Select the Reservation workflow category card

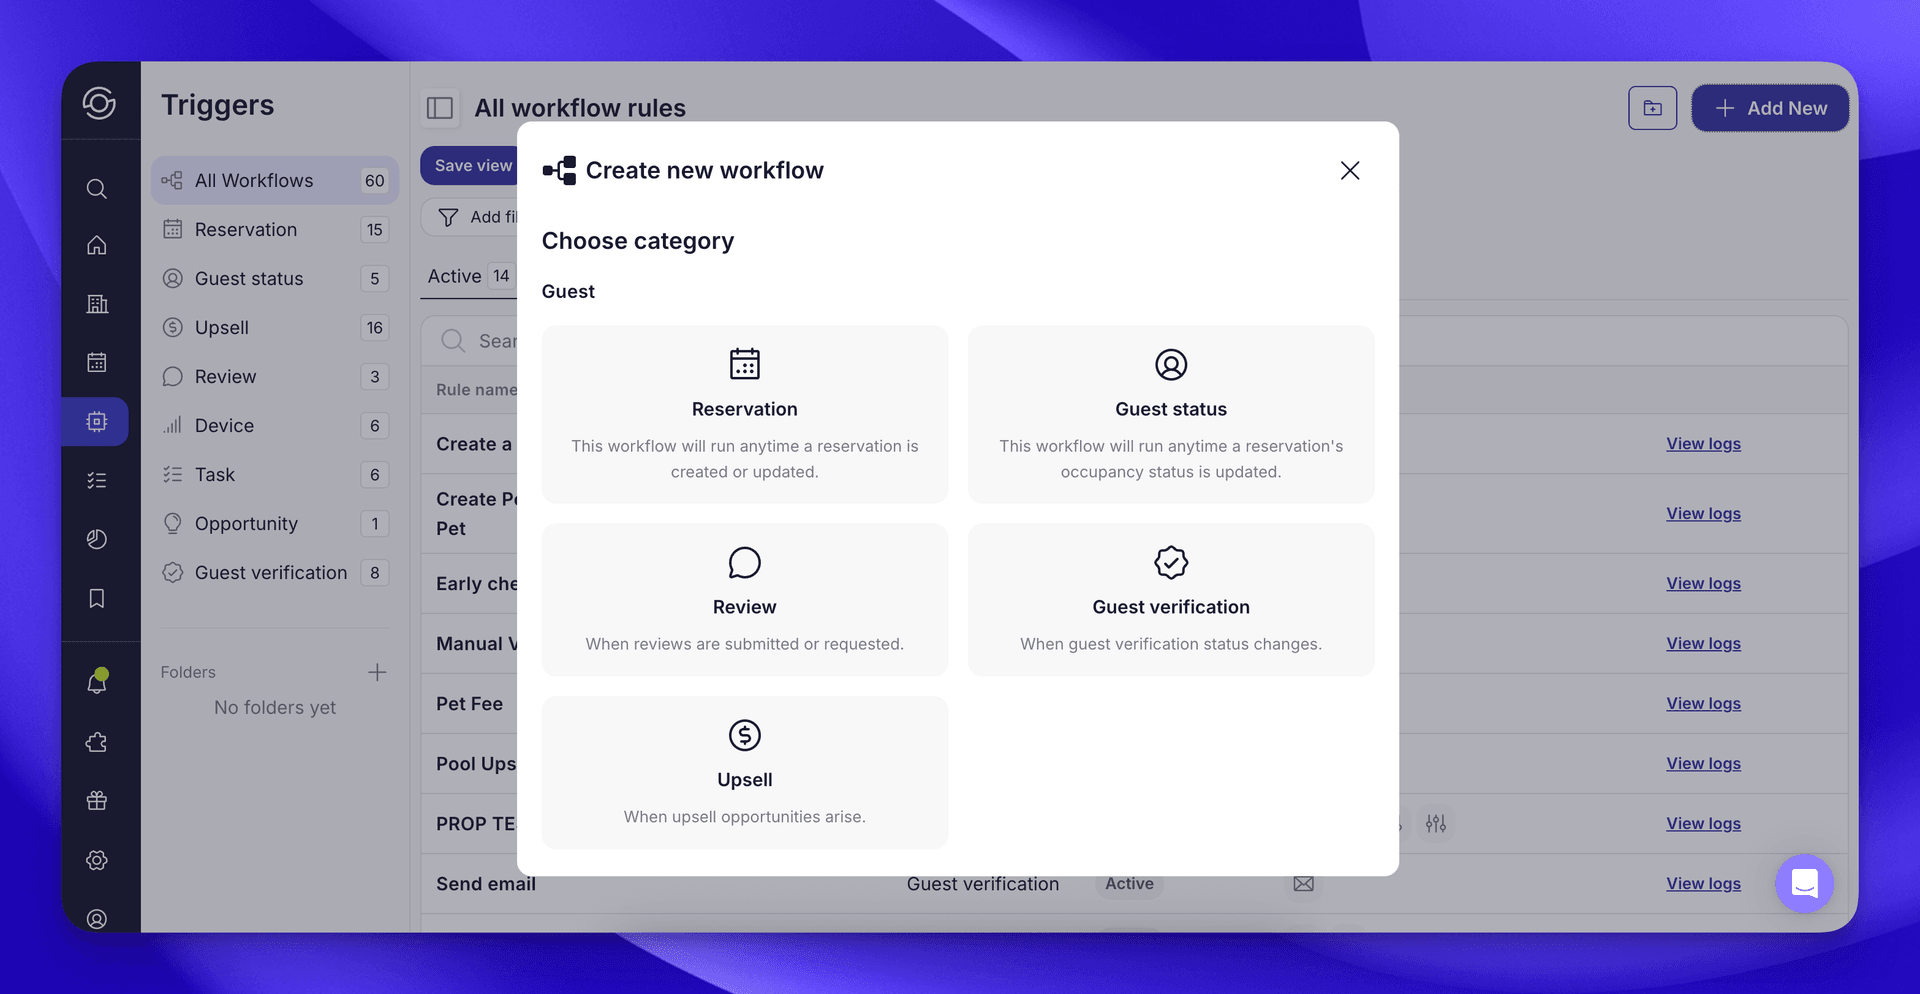[x=744, y=414]
